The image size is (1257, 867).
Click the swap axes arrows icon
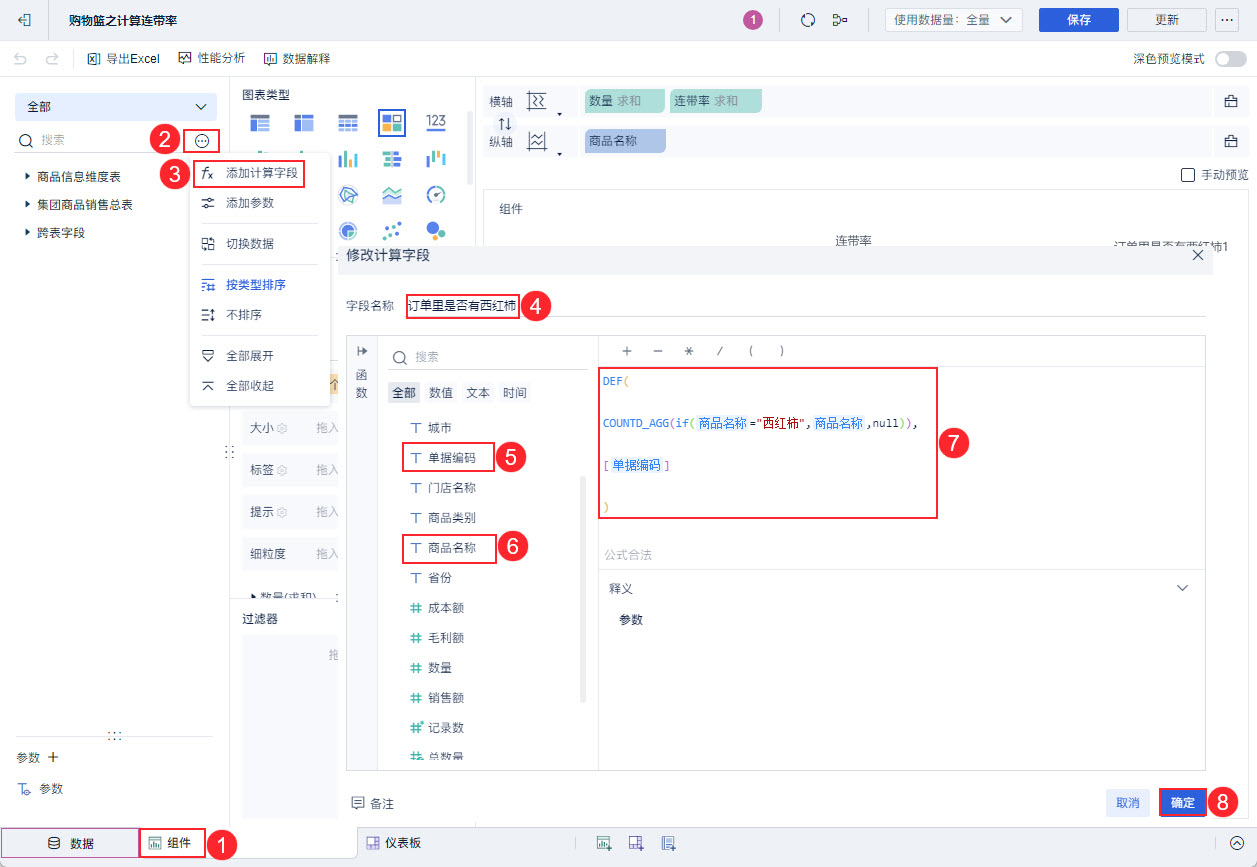pos(505,123)
